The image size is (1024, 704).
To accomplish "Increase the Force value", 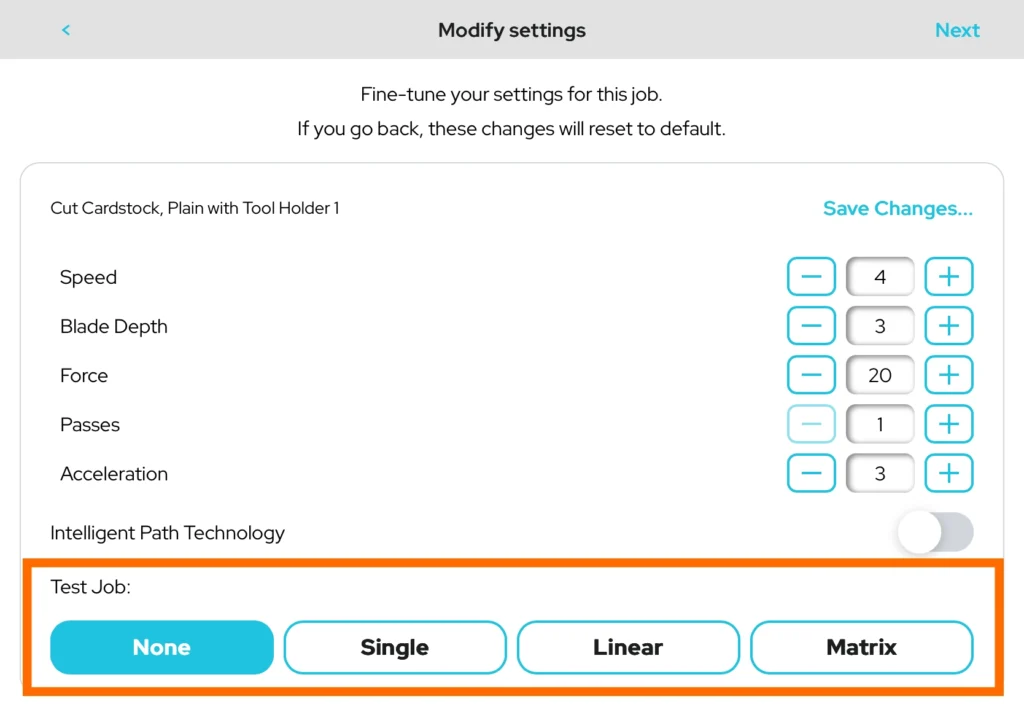I will pyautogui.click(x=948, y=375).
